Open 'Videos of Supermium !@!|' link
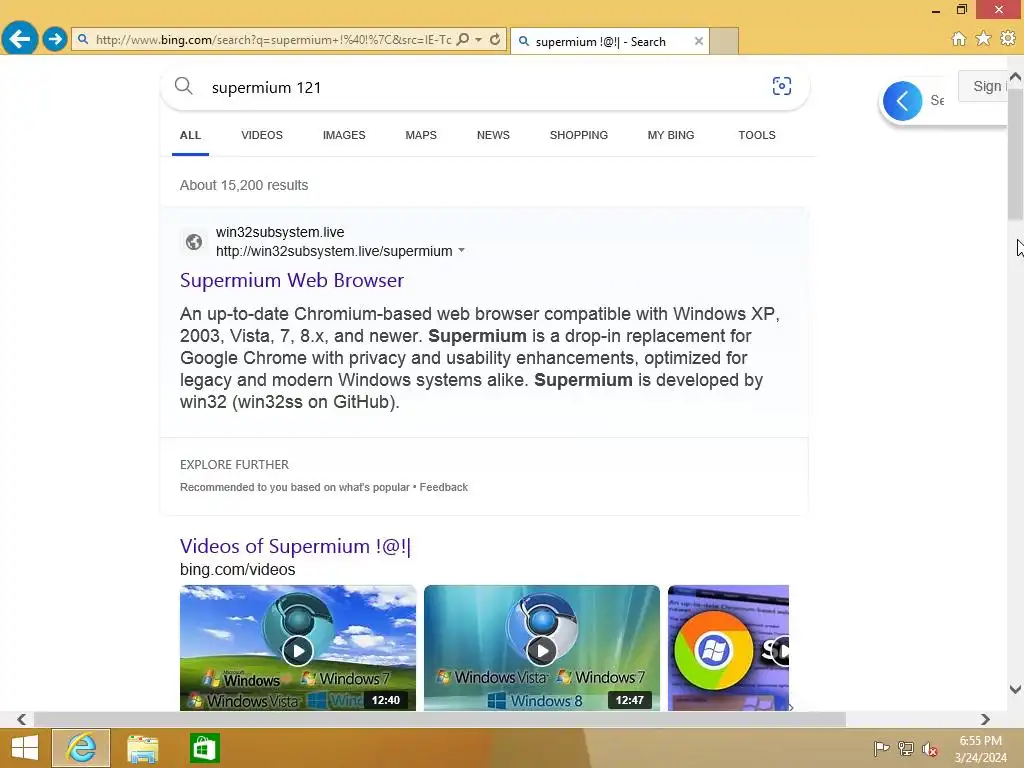The width and height of the screenshot is (1024, 768). coord(295,546)
